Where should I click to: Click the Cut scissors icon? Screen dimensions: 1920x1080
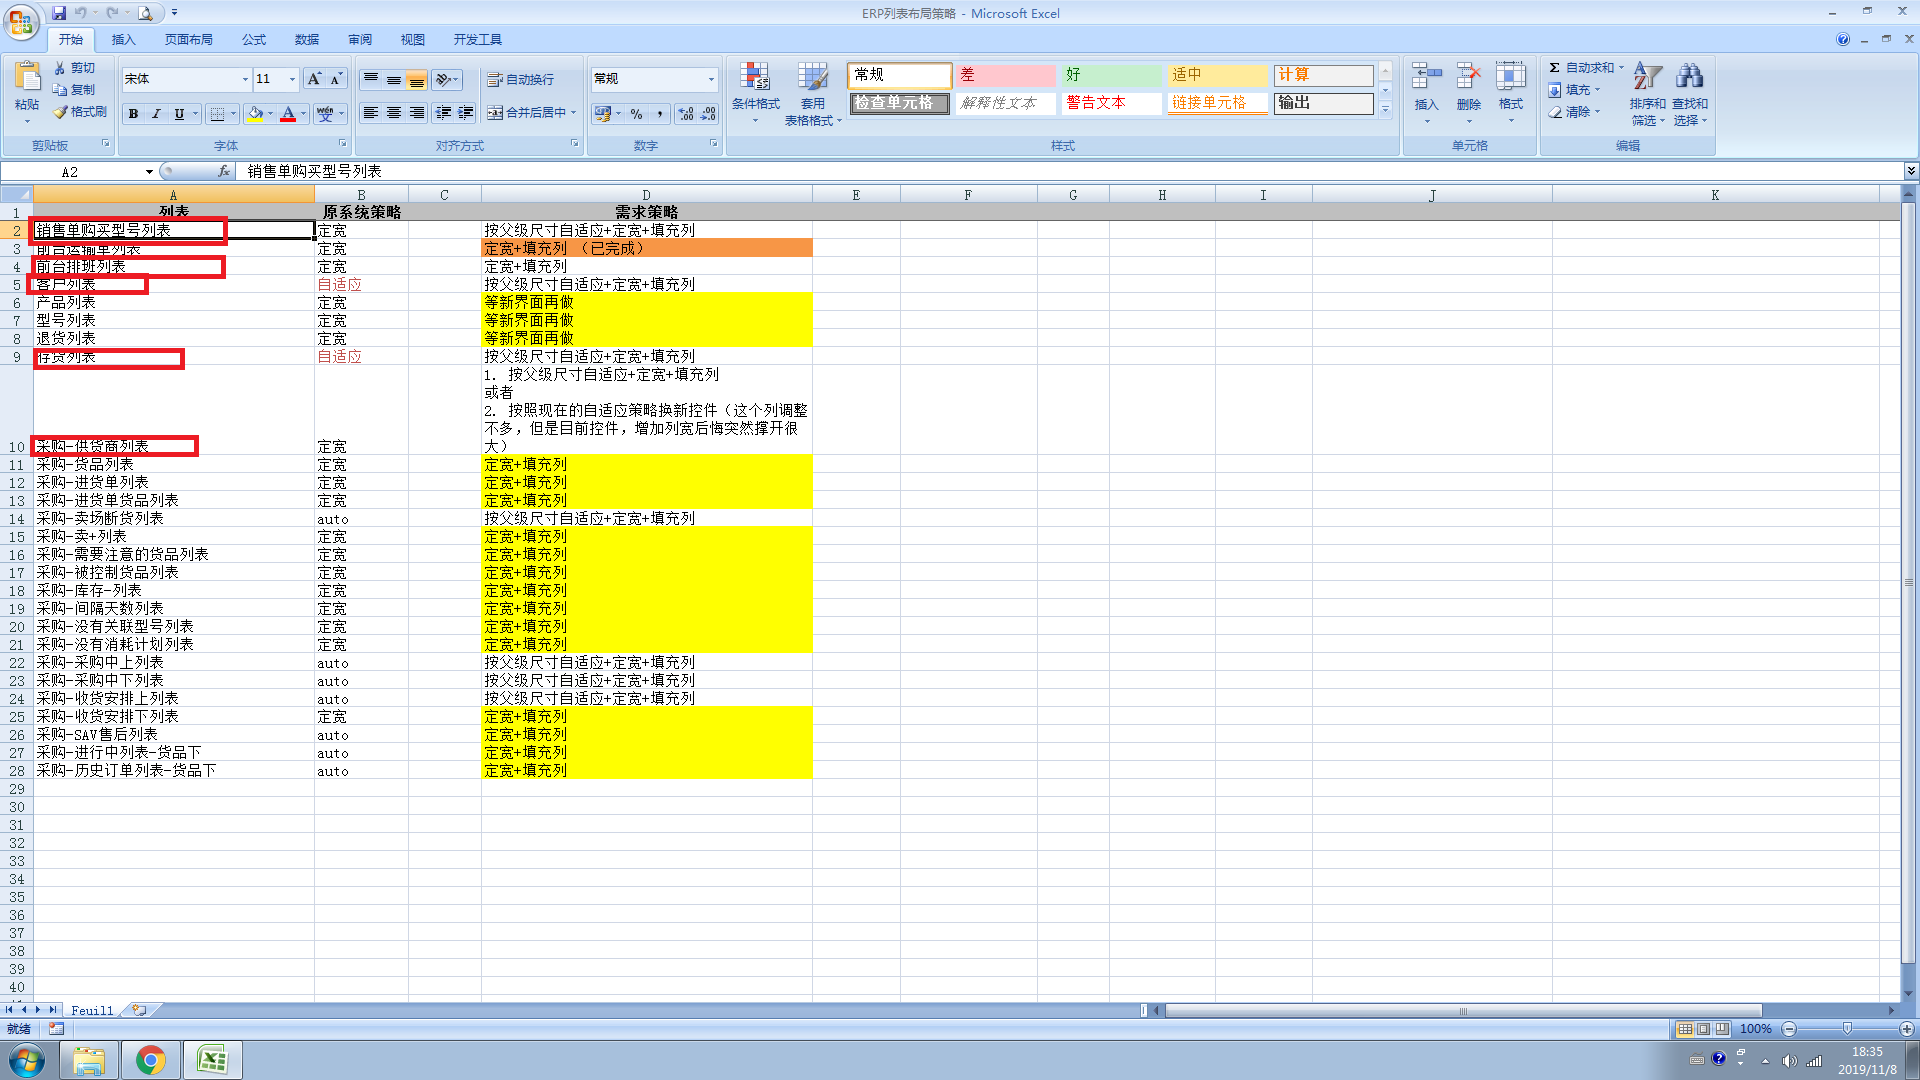pos(60,68)
